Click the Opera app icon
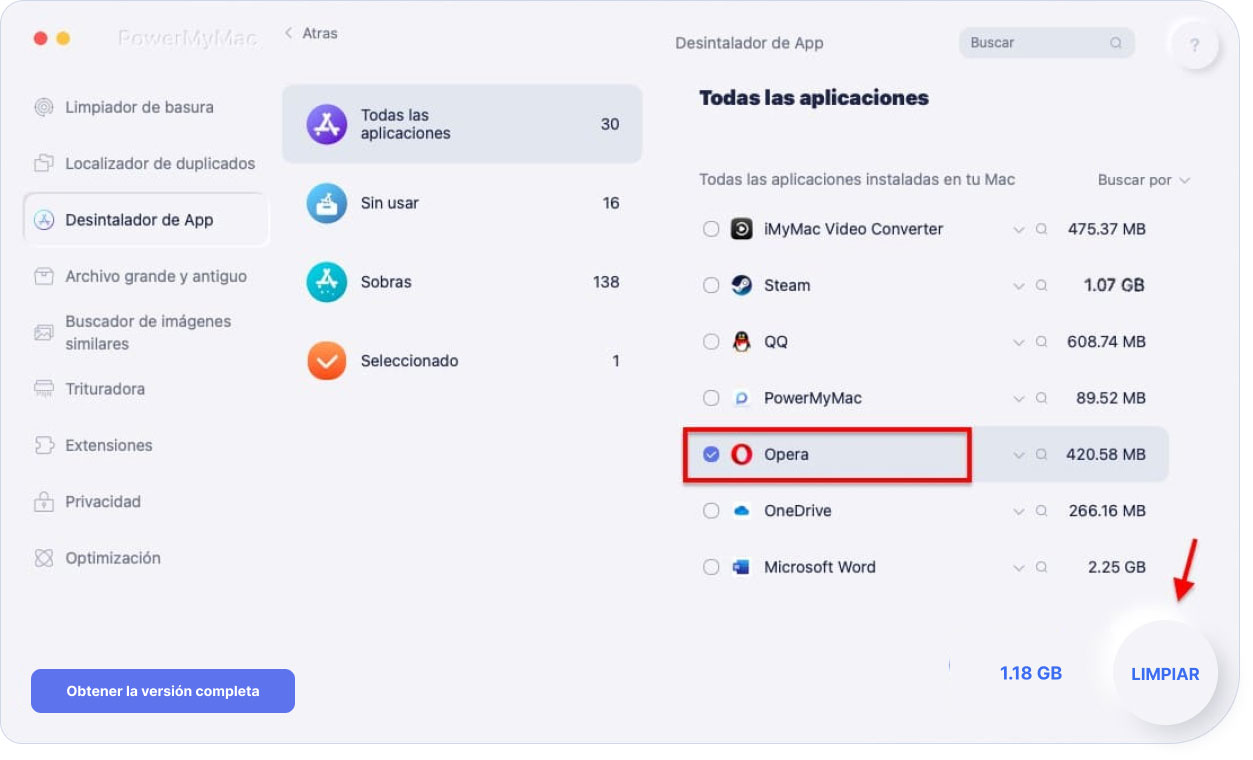 (741, 454)
